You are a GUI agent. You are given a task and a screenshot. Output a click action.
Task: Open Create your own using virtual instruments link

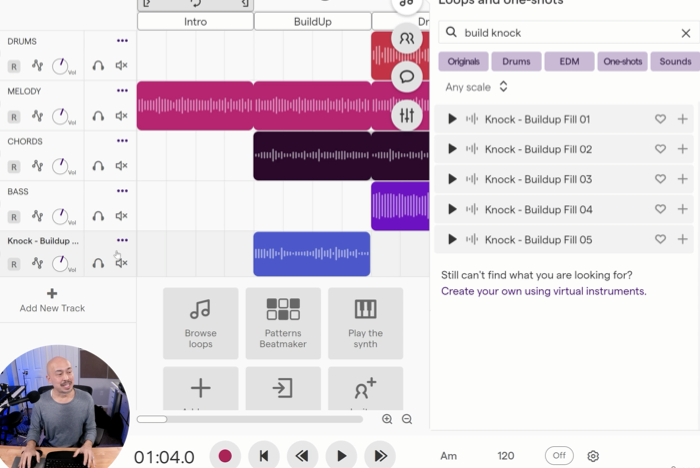coord(543,291)
